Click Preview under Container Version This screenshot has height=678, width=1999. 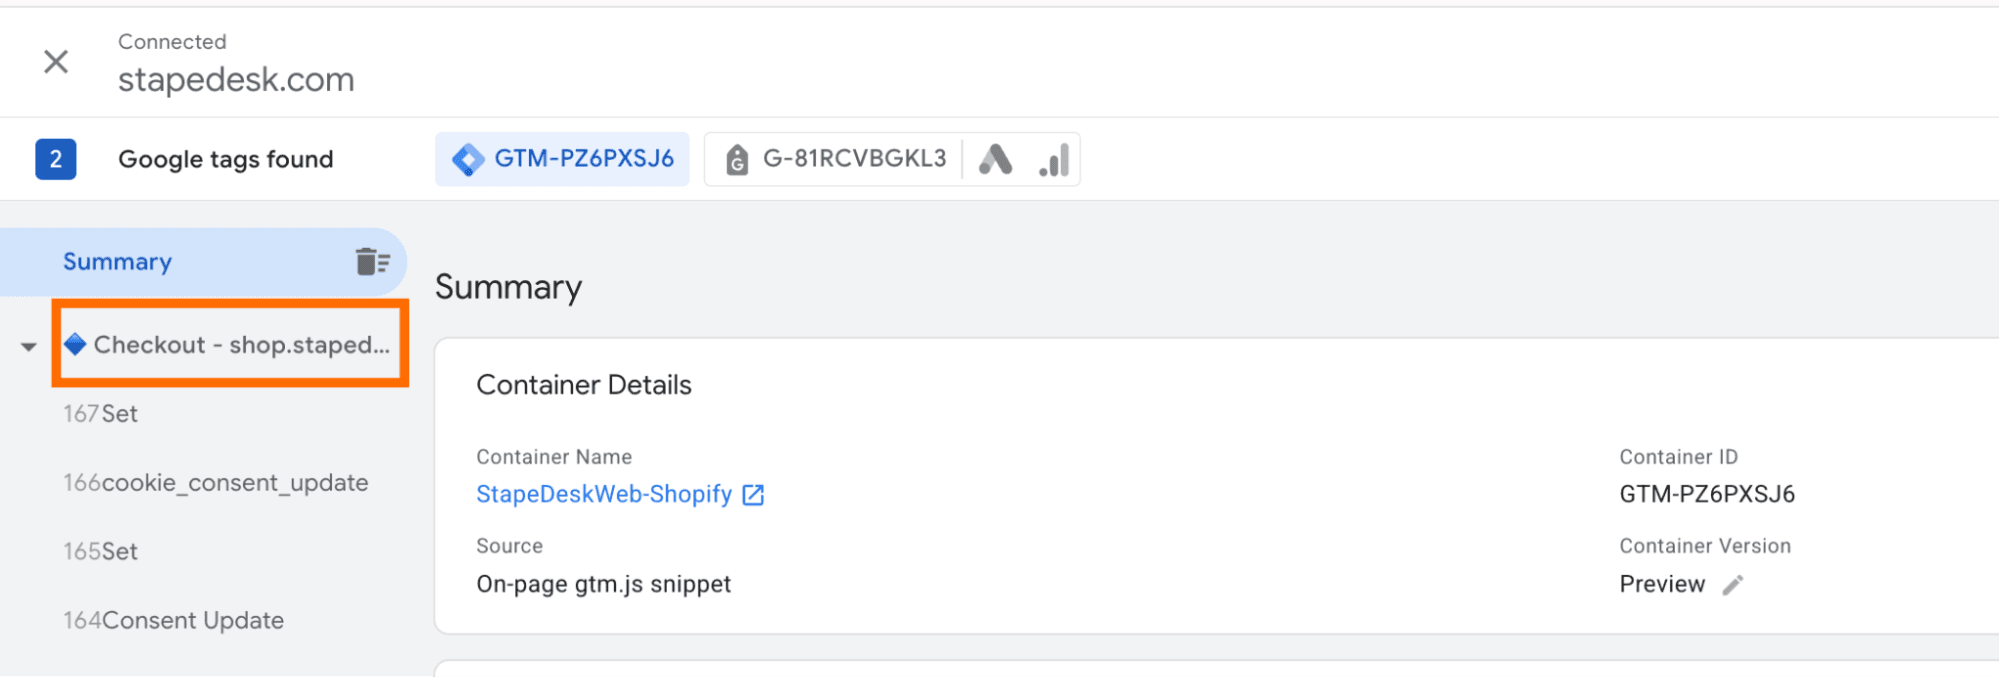1662,584
